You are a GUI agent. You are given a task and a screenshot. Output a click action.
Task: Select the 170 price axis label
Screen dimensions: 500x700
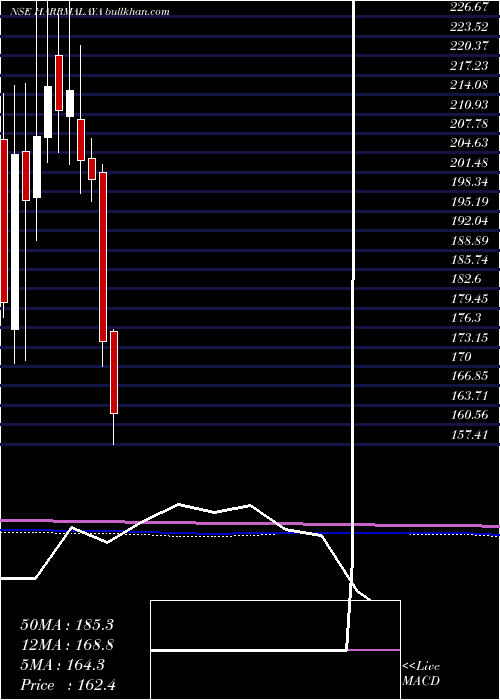point(462,357)
